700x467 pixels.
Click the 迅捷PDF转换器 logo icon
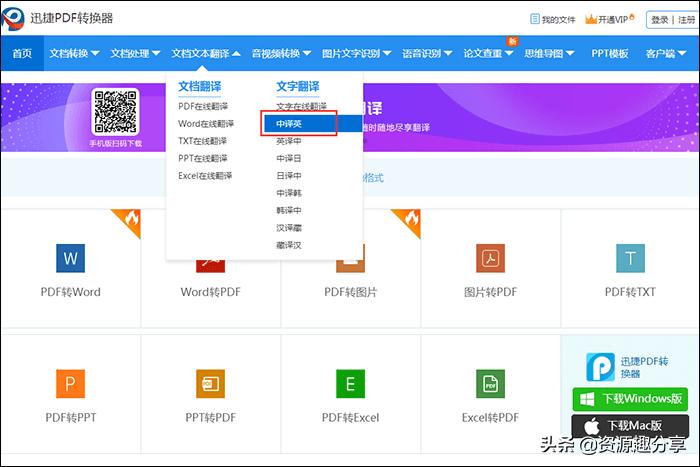[x=12, y=18]
